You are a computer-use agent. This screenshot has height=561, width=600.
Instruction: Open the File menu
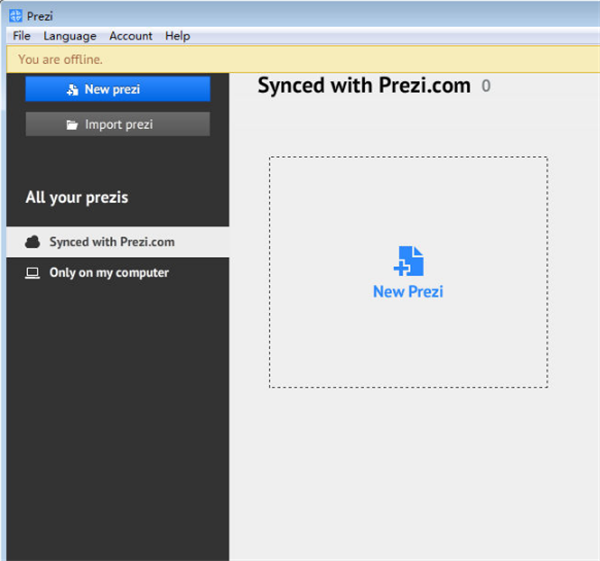click(22, 36)
